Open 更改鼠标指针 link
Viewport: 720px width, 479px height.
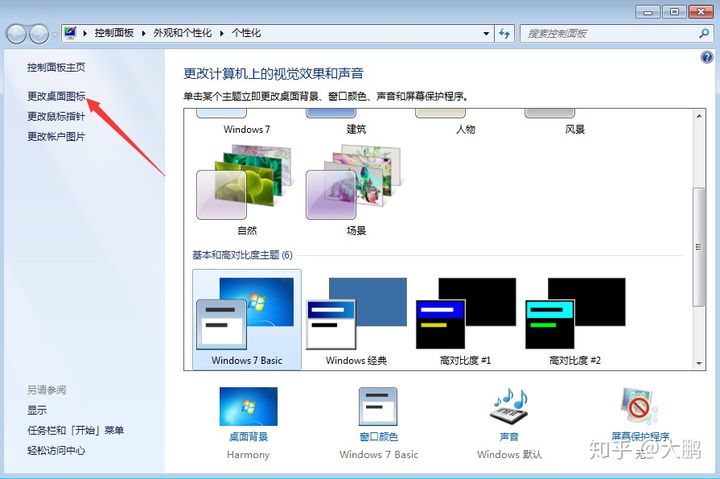tap(56, 116)
